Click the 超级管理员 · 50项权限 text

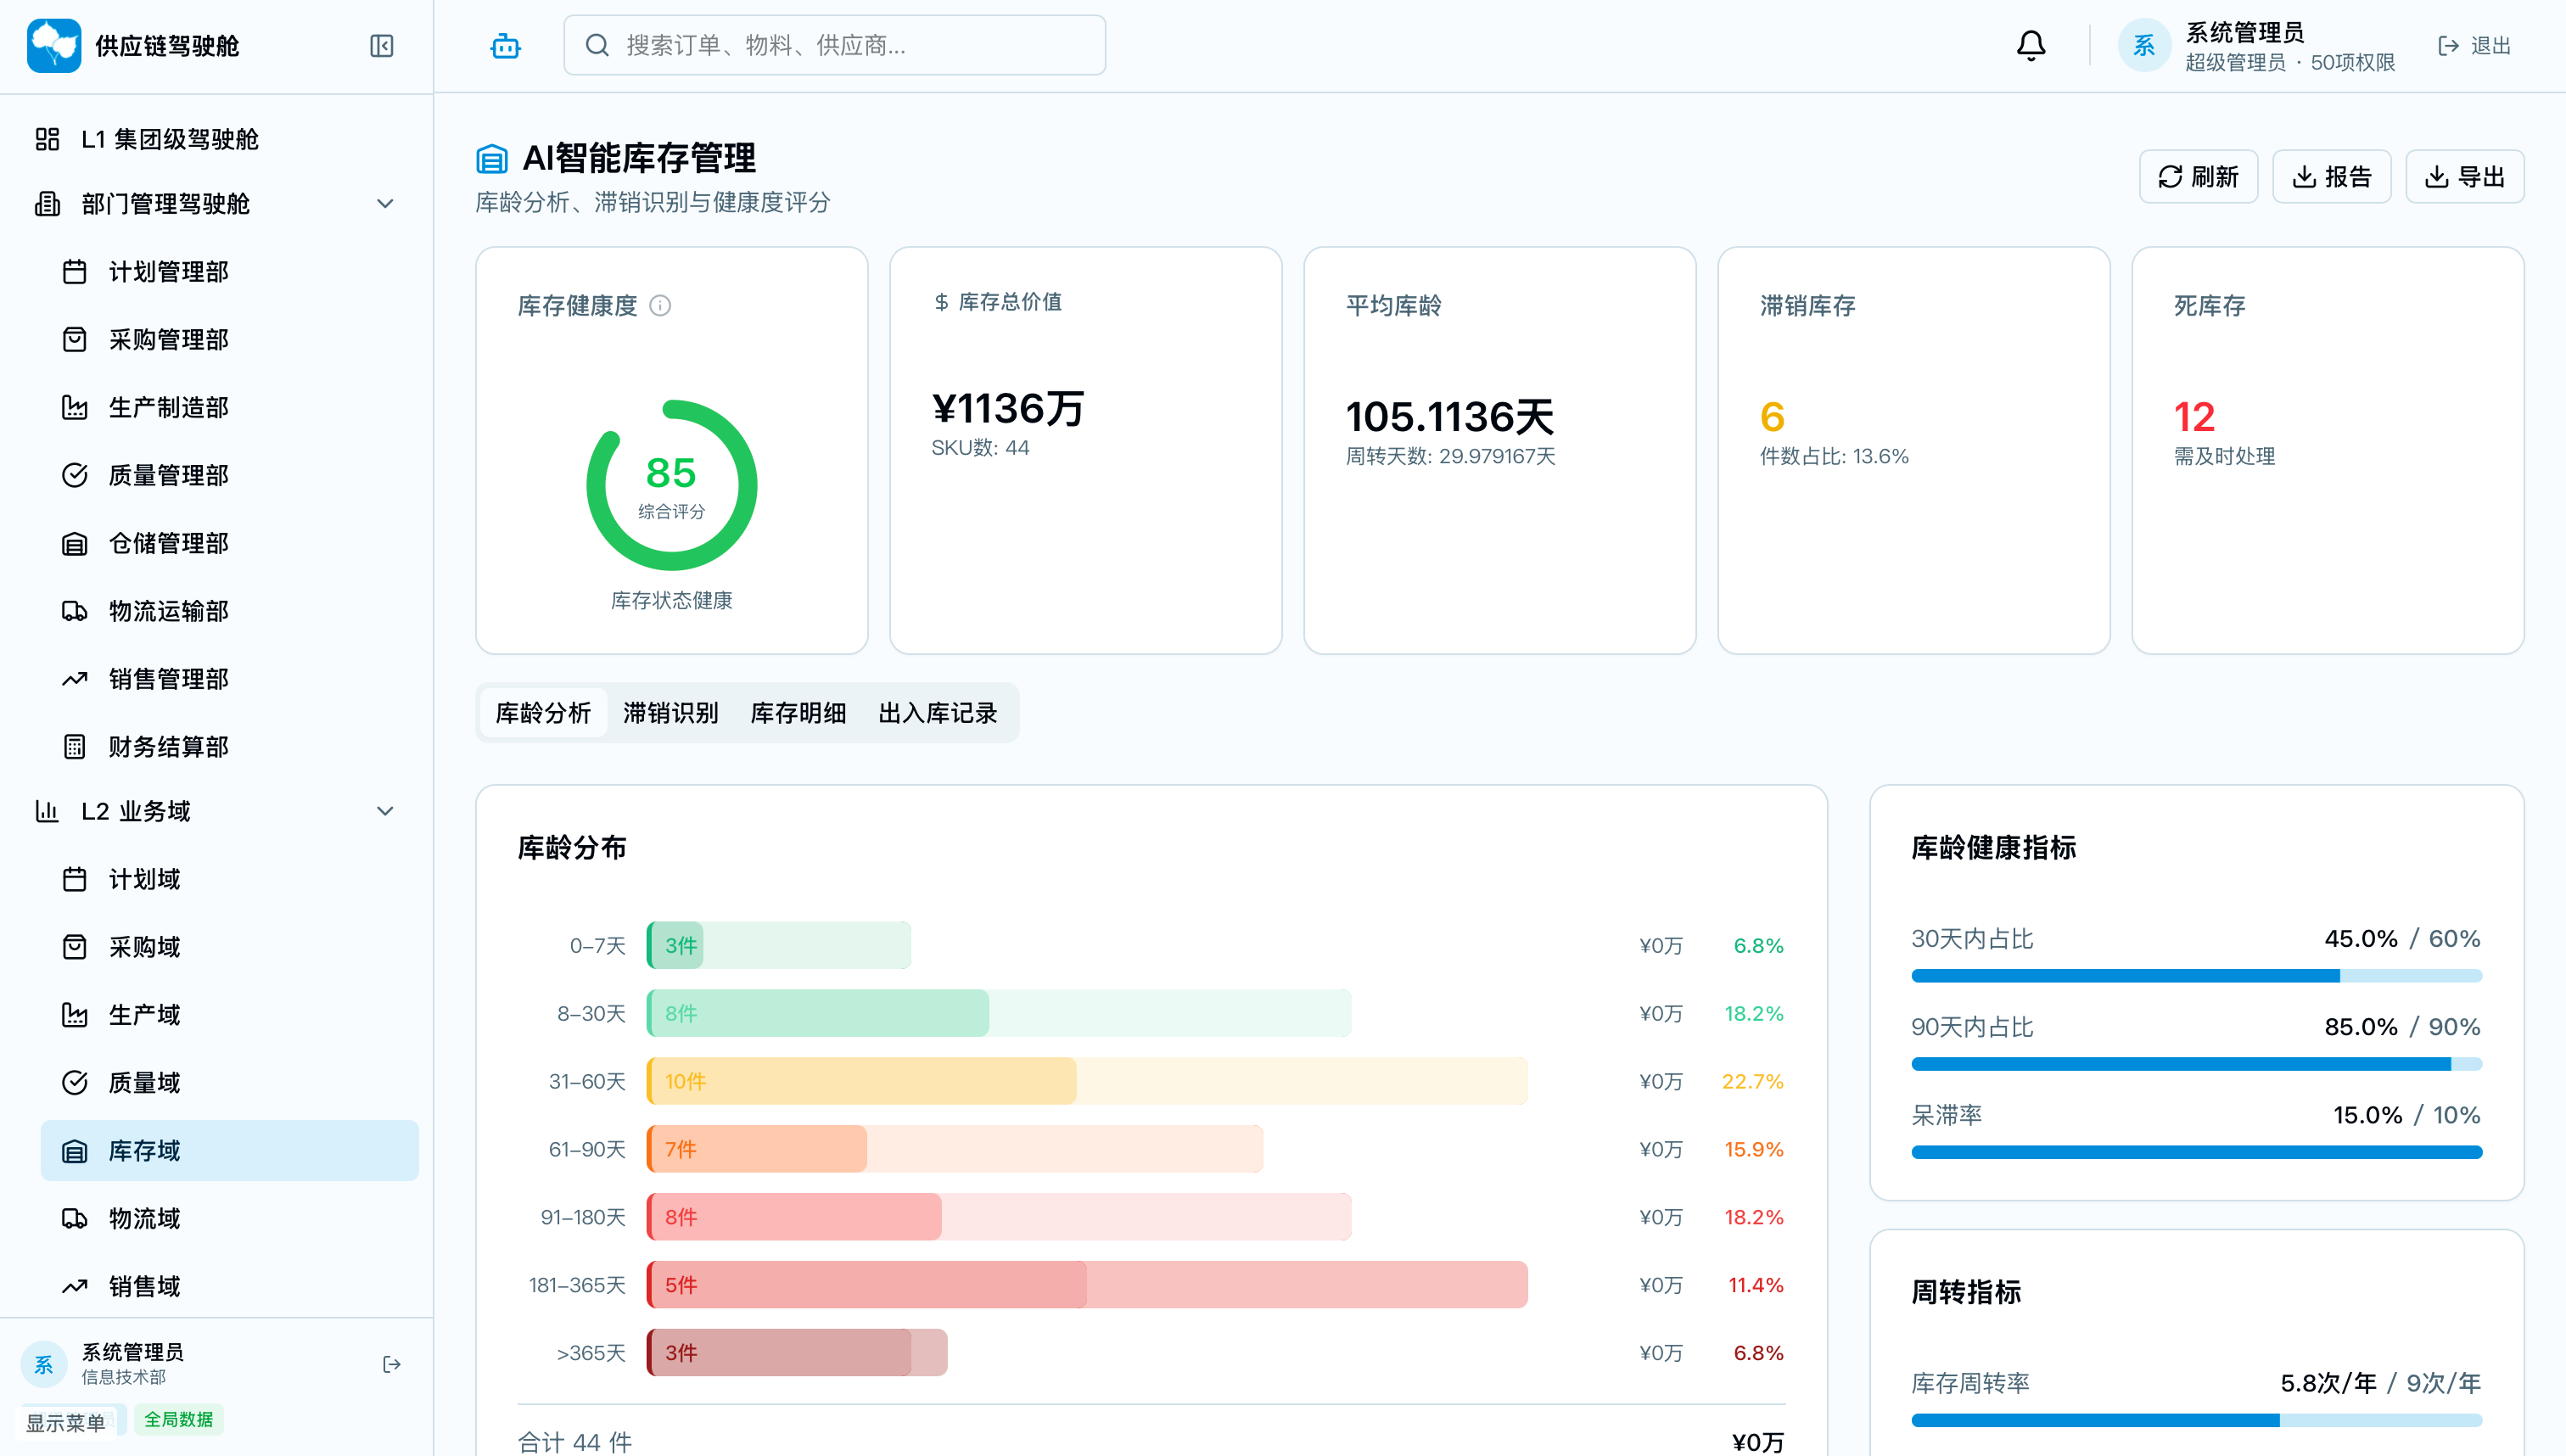point(2290,62)
